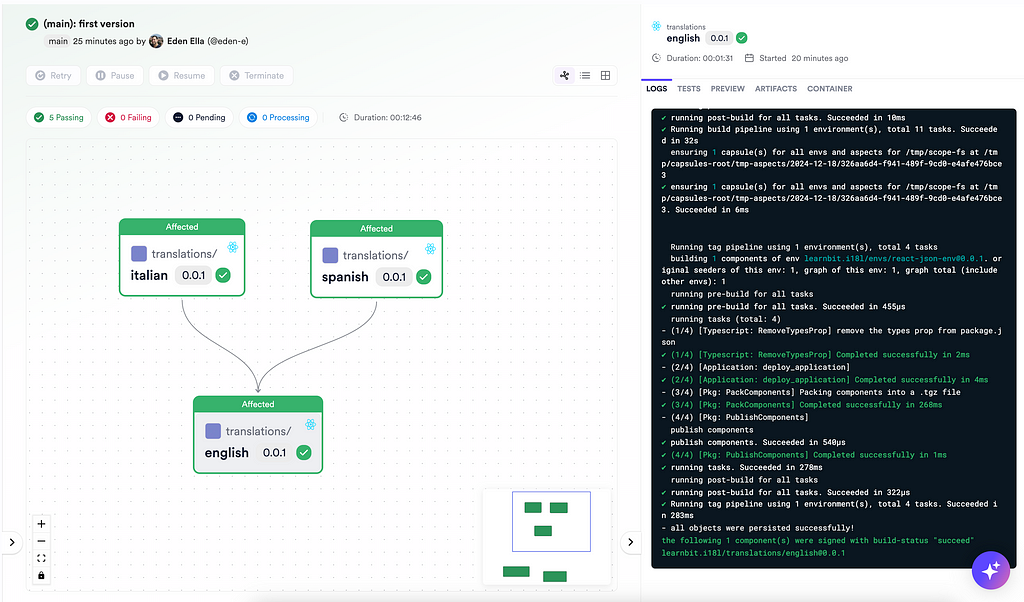Click the pipeline success check icon
The image size is (1024, 602).
(32, 24)
